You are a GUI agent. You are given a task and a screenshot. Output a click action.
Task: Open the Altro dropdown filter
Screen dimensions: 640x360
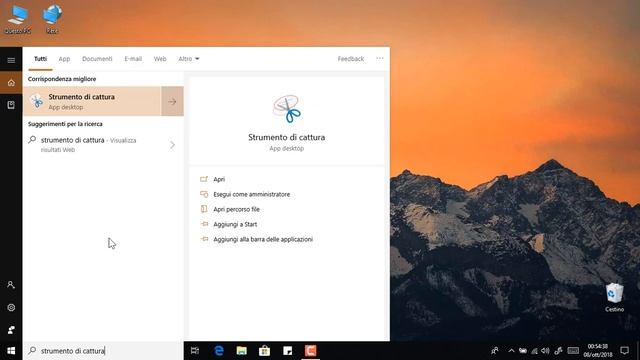[x=189, y=59]
